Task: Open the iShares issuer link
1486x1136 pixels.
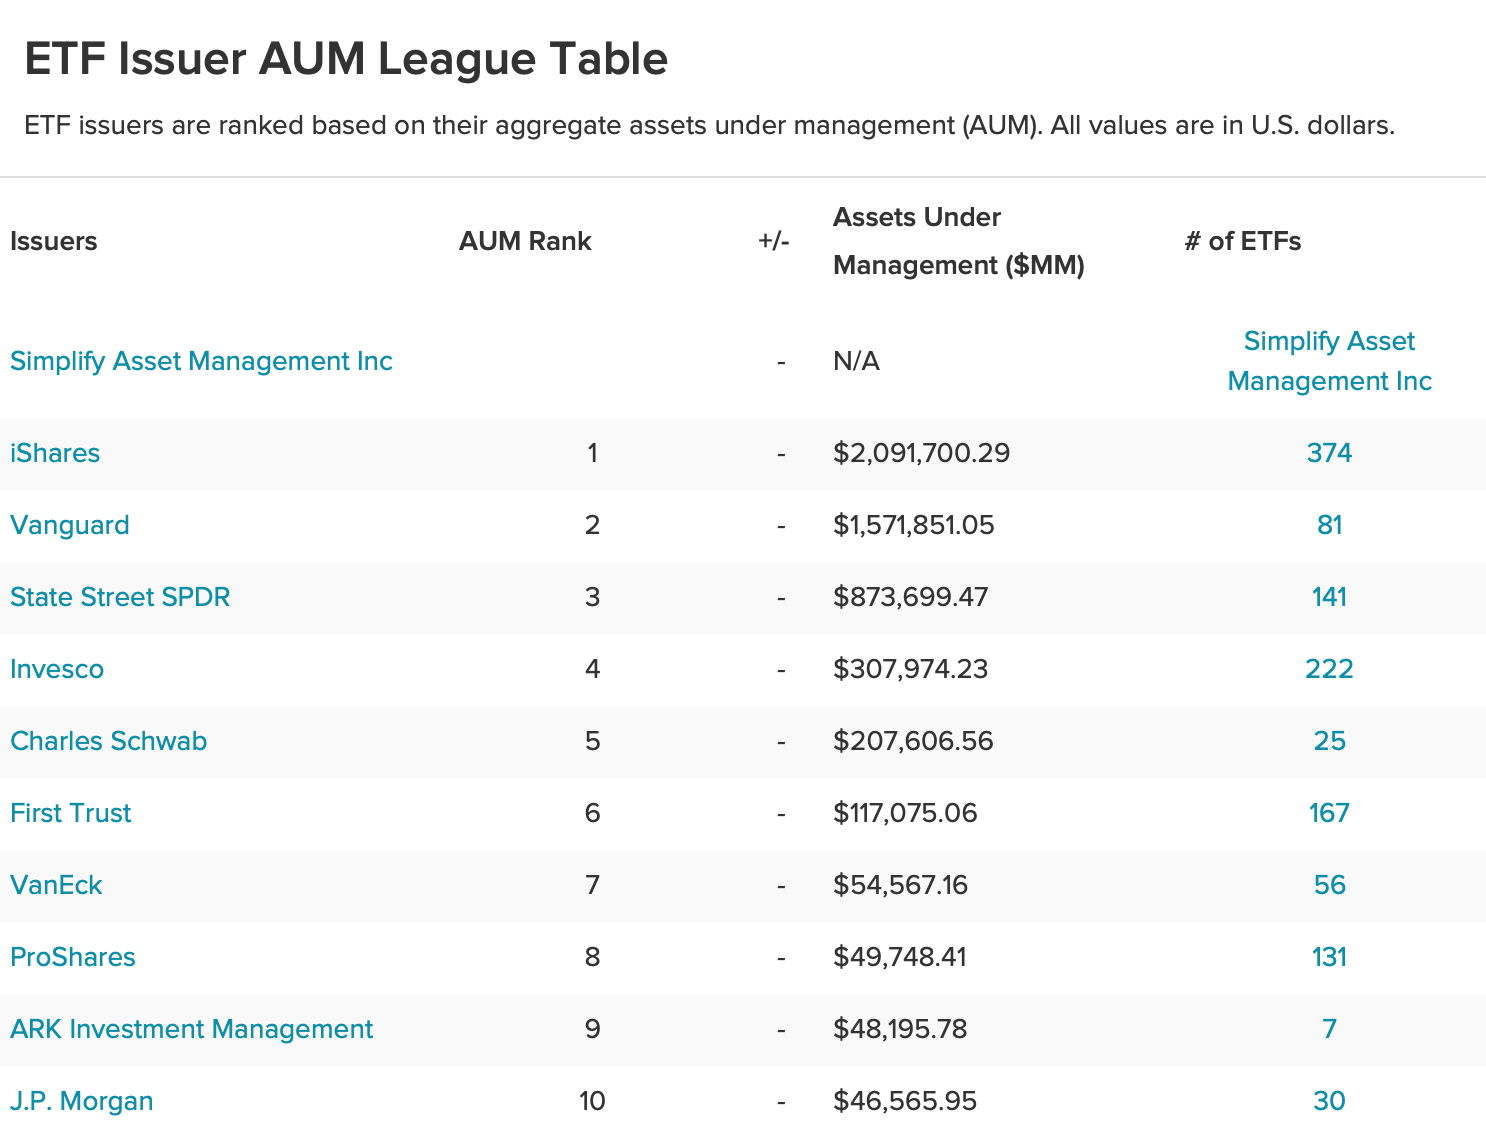Action: coord(55,453)
